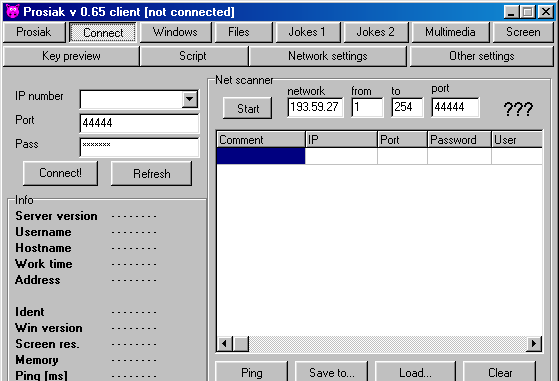Open the Prosiak tab
This screenshot has height=381, width=559.
click(x=34, y=32)
